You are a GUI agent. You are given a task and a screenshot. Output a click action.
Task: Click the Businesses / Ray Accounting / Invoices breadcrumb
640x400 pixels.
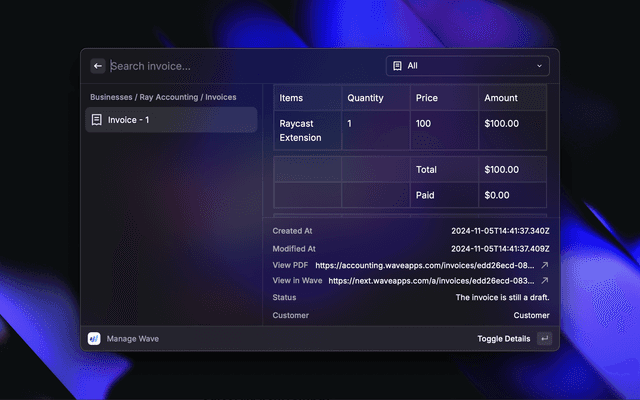pos(163,97)
